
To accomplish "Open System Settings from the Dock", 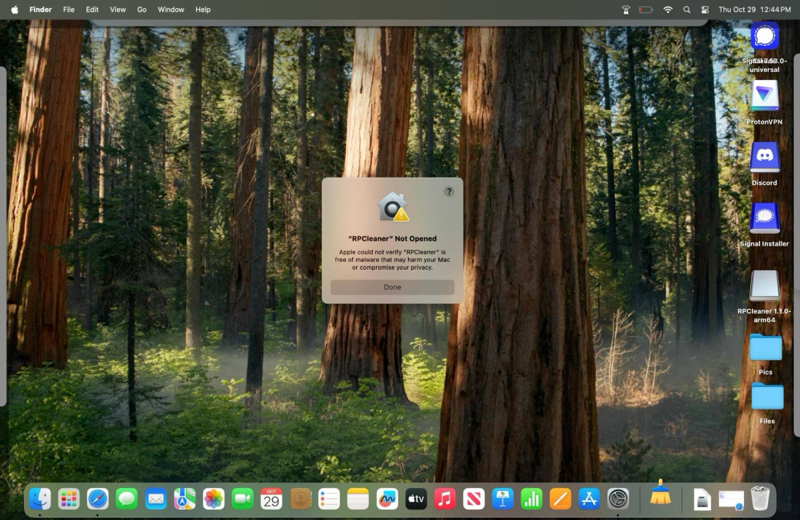I will pos(618,499).
